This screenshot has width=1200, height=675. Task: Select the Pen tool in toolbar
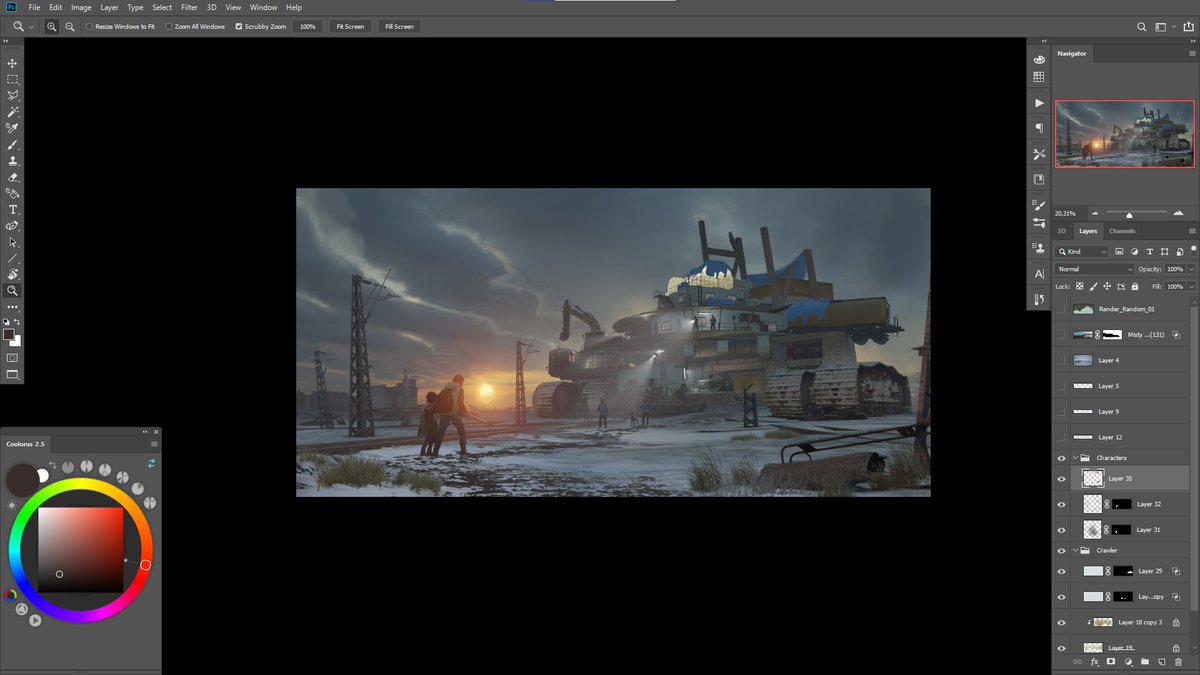click(13, 226)
